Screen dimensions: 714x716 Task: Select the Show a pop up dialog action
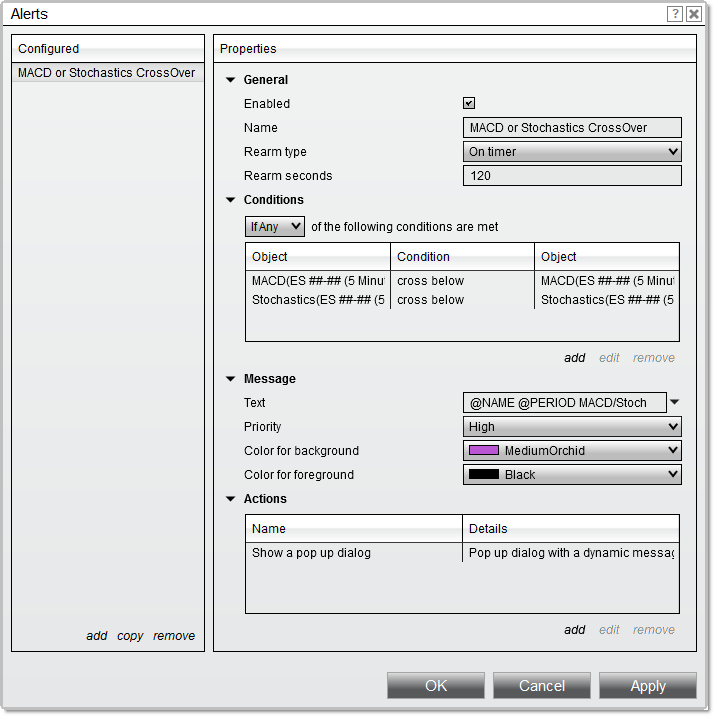click(353, 552)
